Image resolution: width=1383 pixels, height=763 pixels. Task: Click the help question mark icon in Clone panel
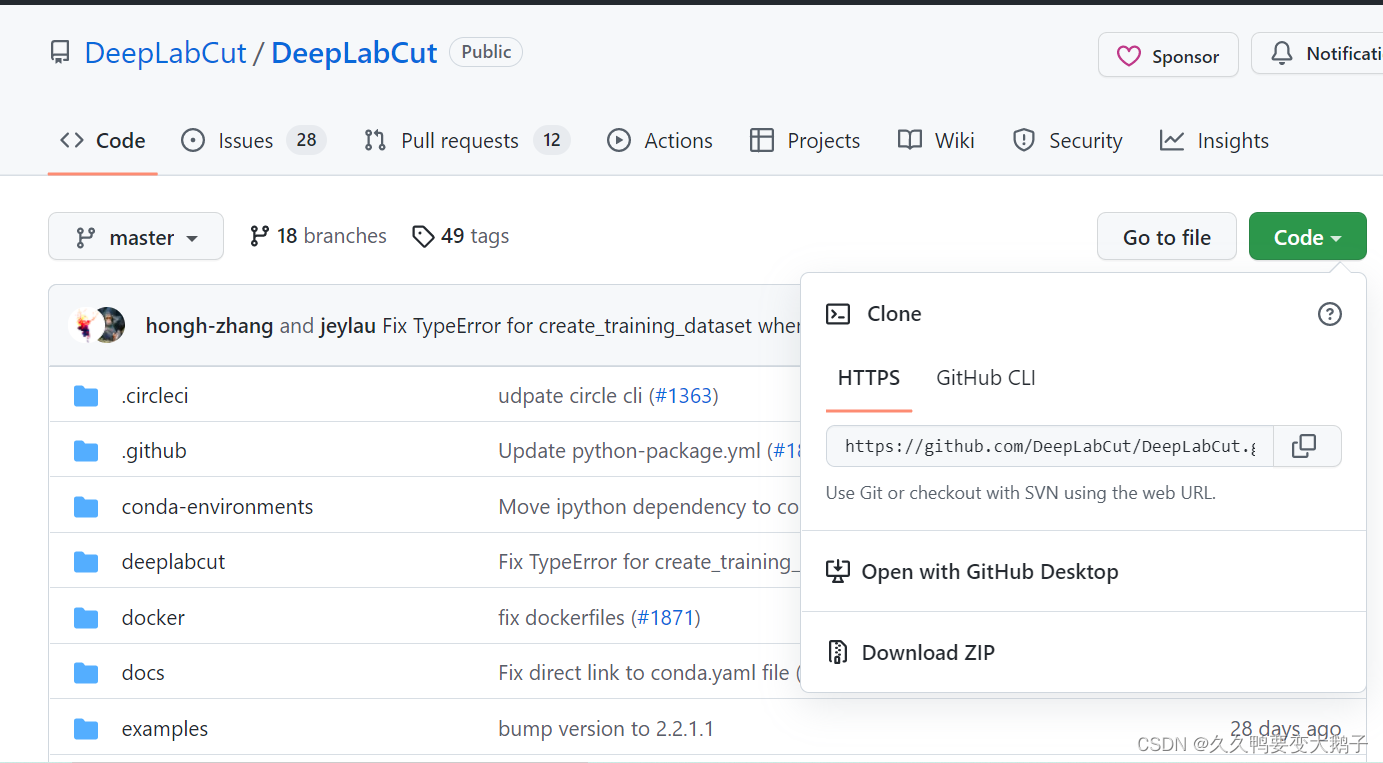pyautogui.click(x=1329, y=314)
